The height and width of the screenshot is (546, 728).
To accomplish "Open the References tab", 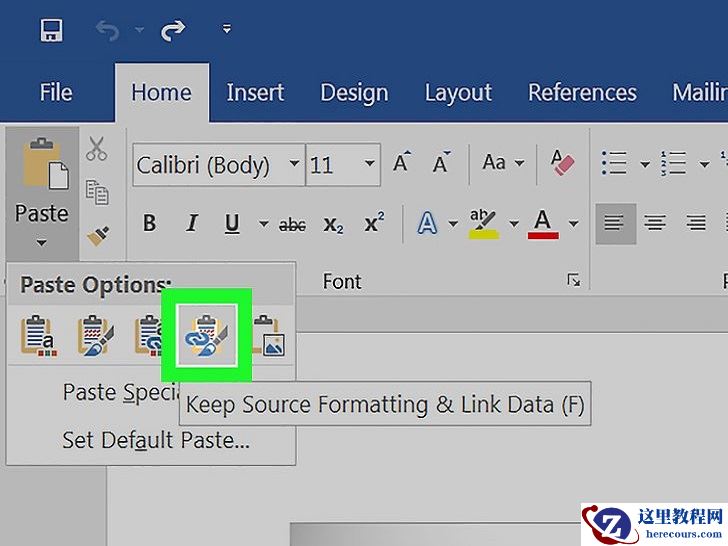I will click(582, 92).
